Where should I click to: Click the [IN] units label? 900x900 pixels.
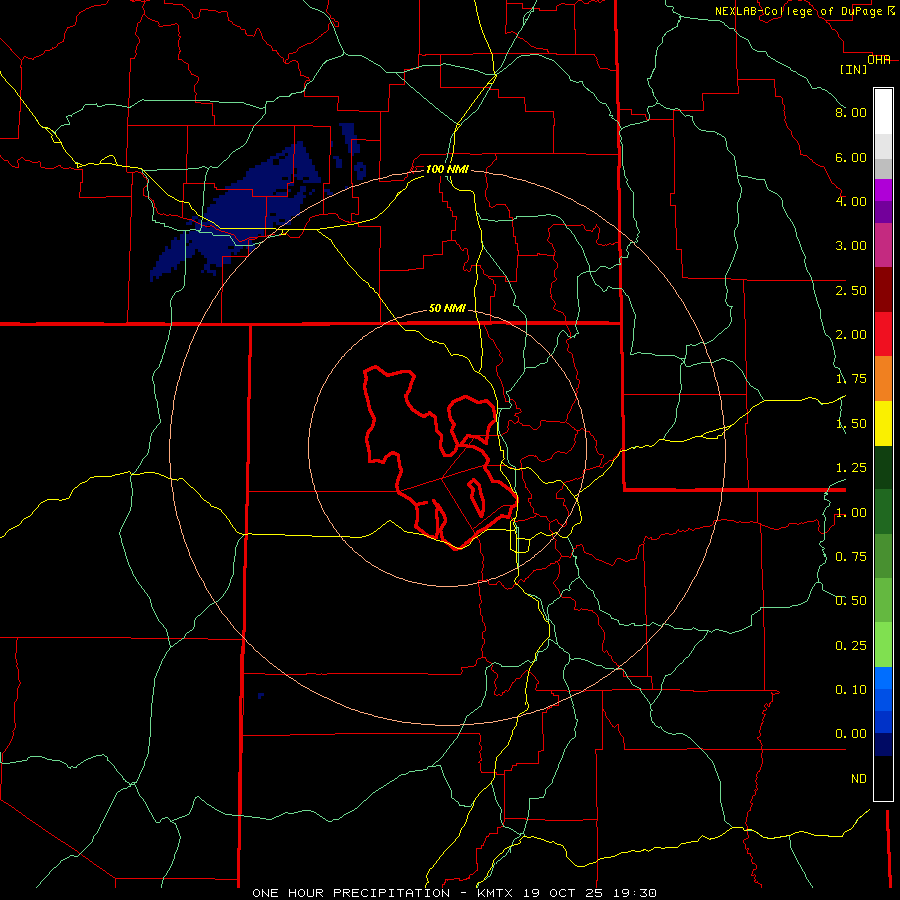pyautogui.click(x=854, y=69)
